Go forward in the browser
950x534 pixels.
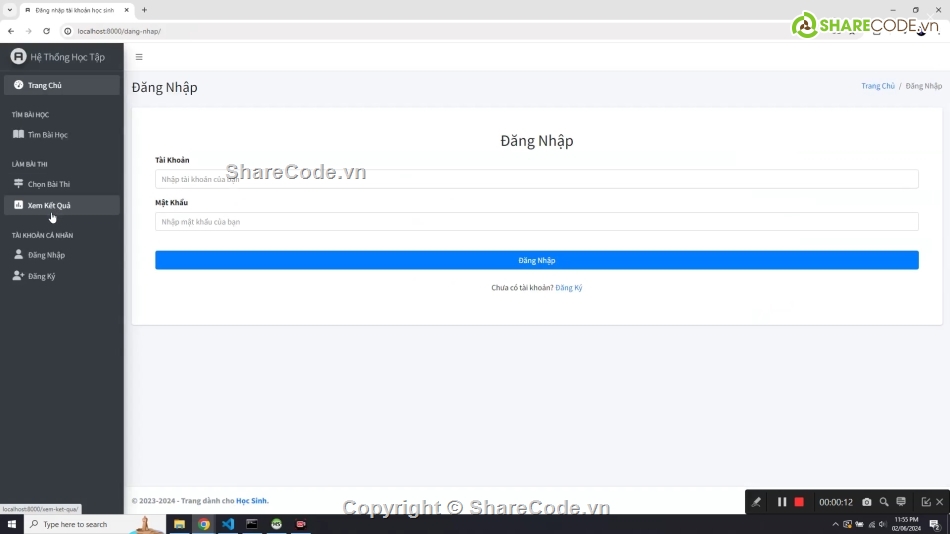[x=28, y=31]
